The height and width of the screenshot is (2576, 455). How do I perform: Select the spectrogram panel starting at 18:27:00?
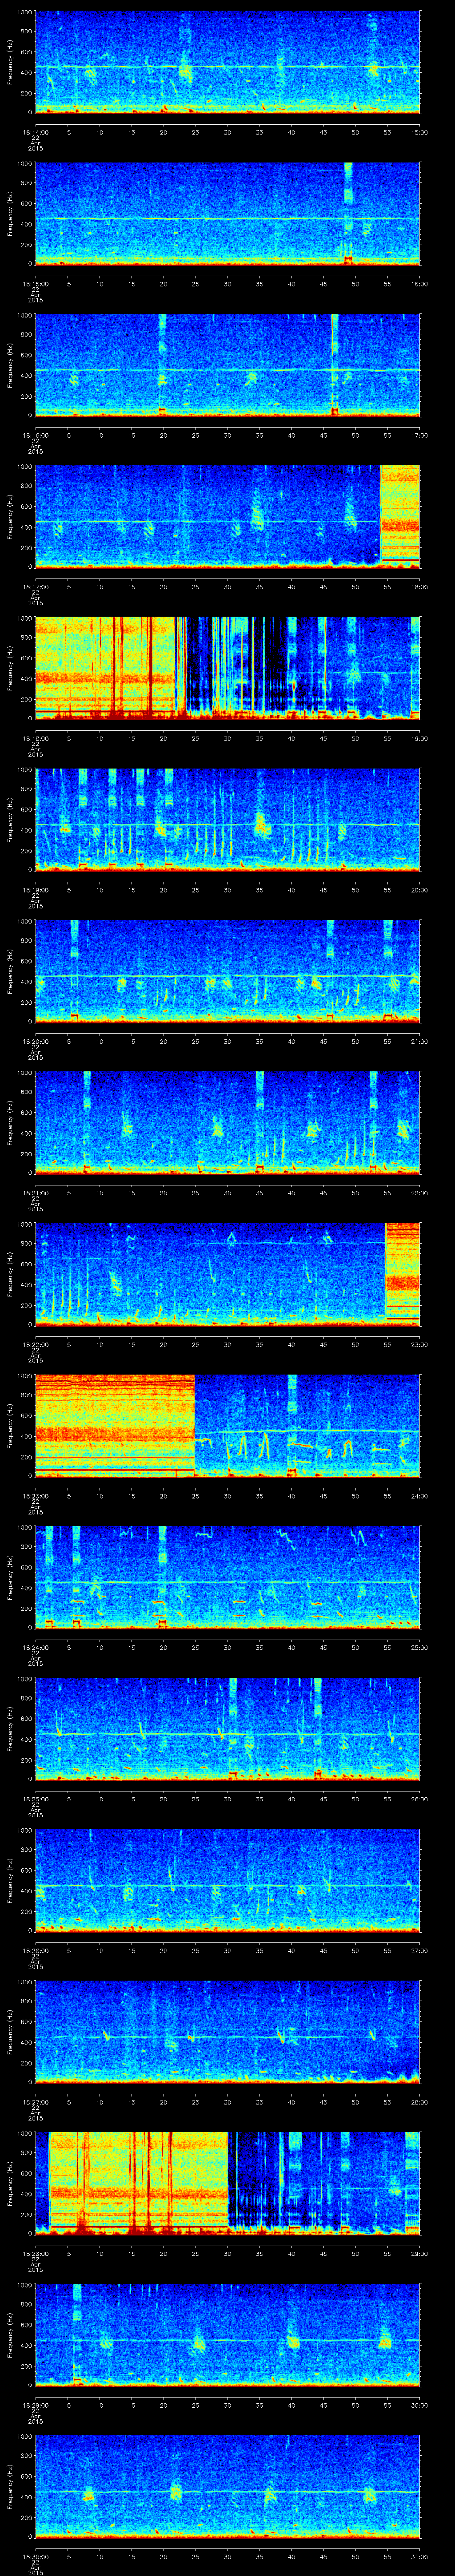pyautogui.click(x=227, y=2032)
